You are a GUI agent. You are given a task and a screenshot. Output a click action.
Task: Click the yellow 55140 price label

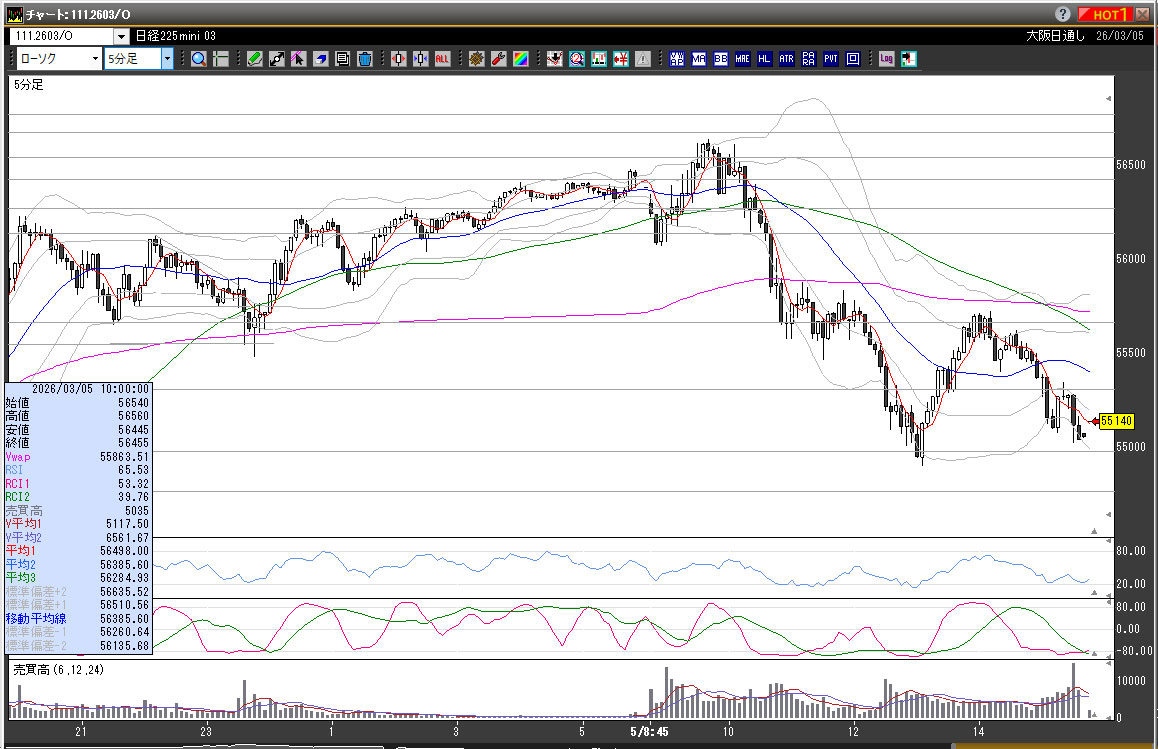pyautogui.click(x=1115, y=421)
